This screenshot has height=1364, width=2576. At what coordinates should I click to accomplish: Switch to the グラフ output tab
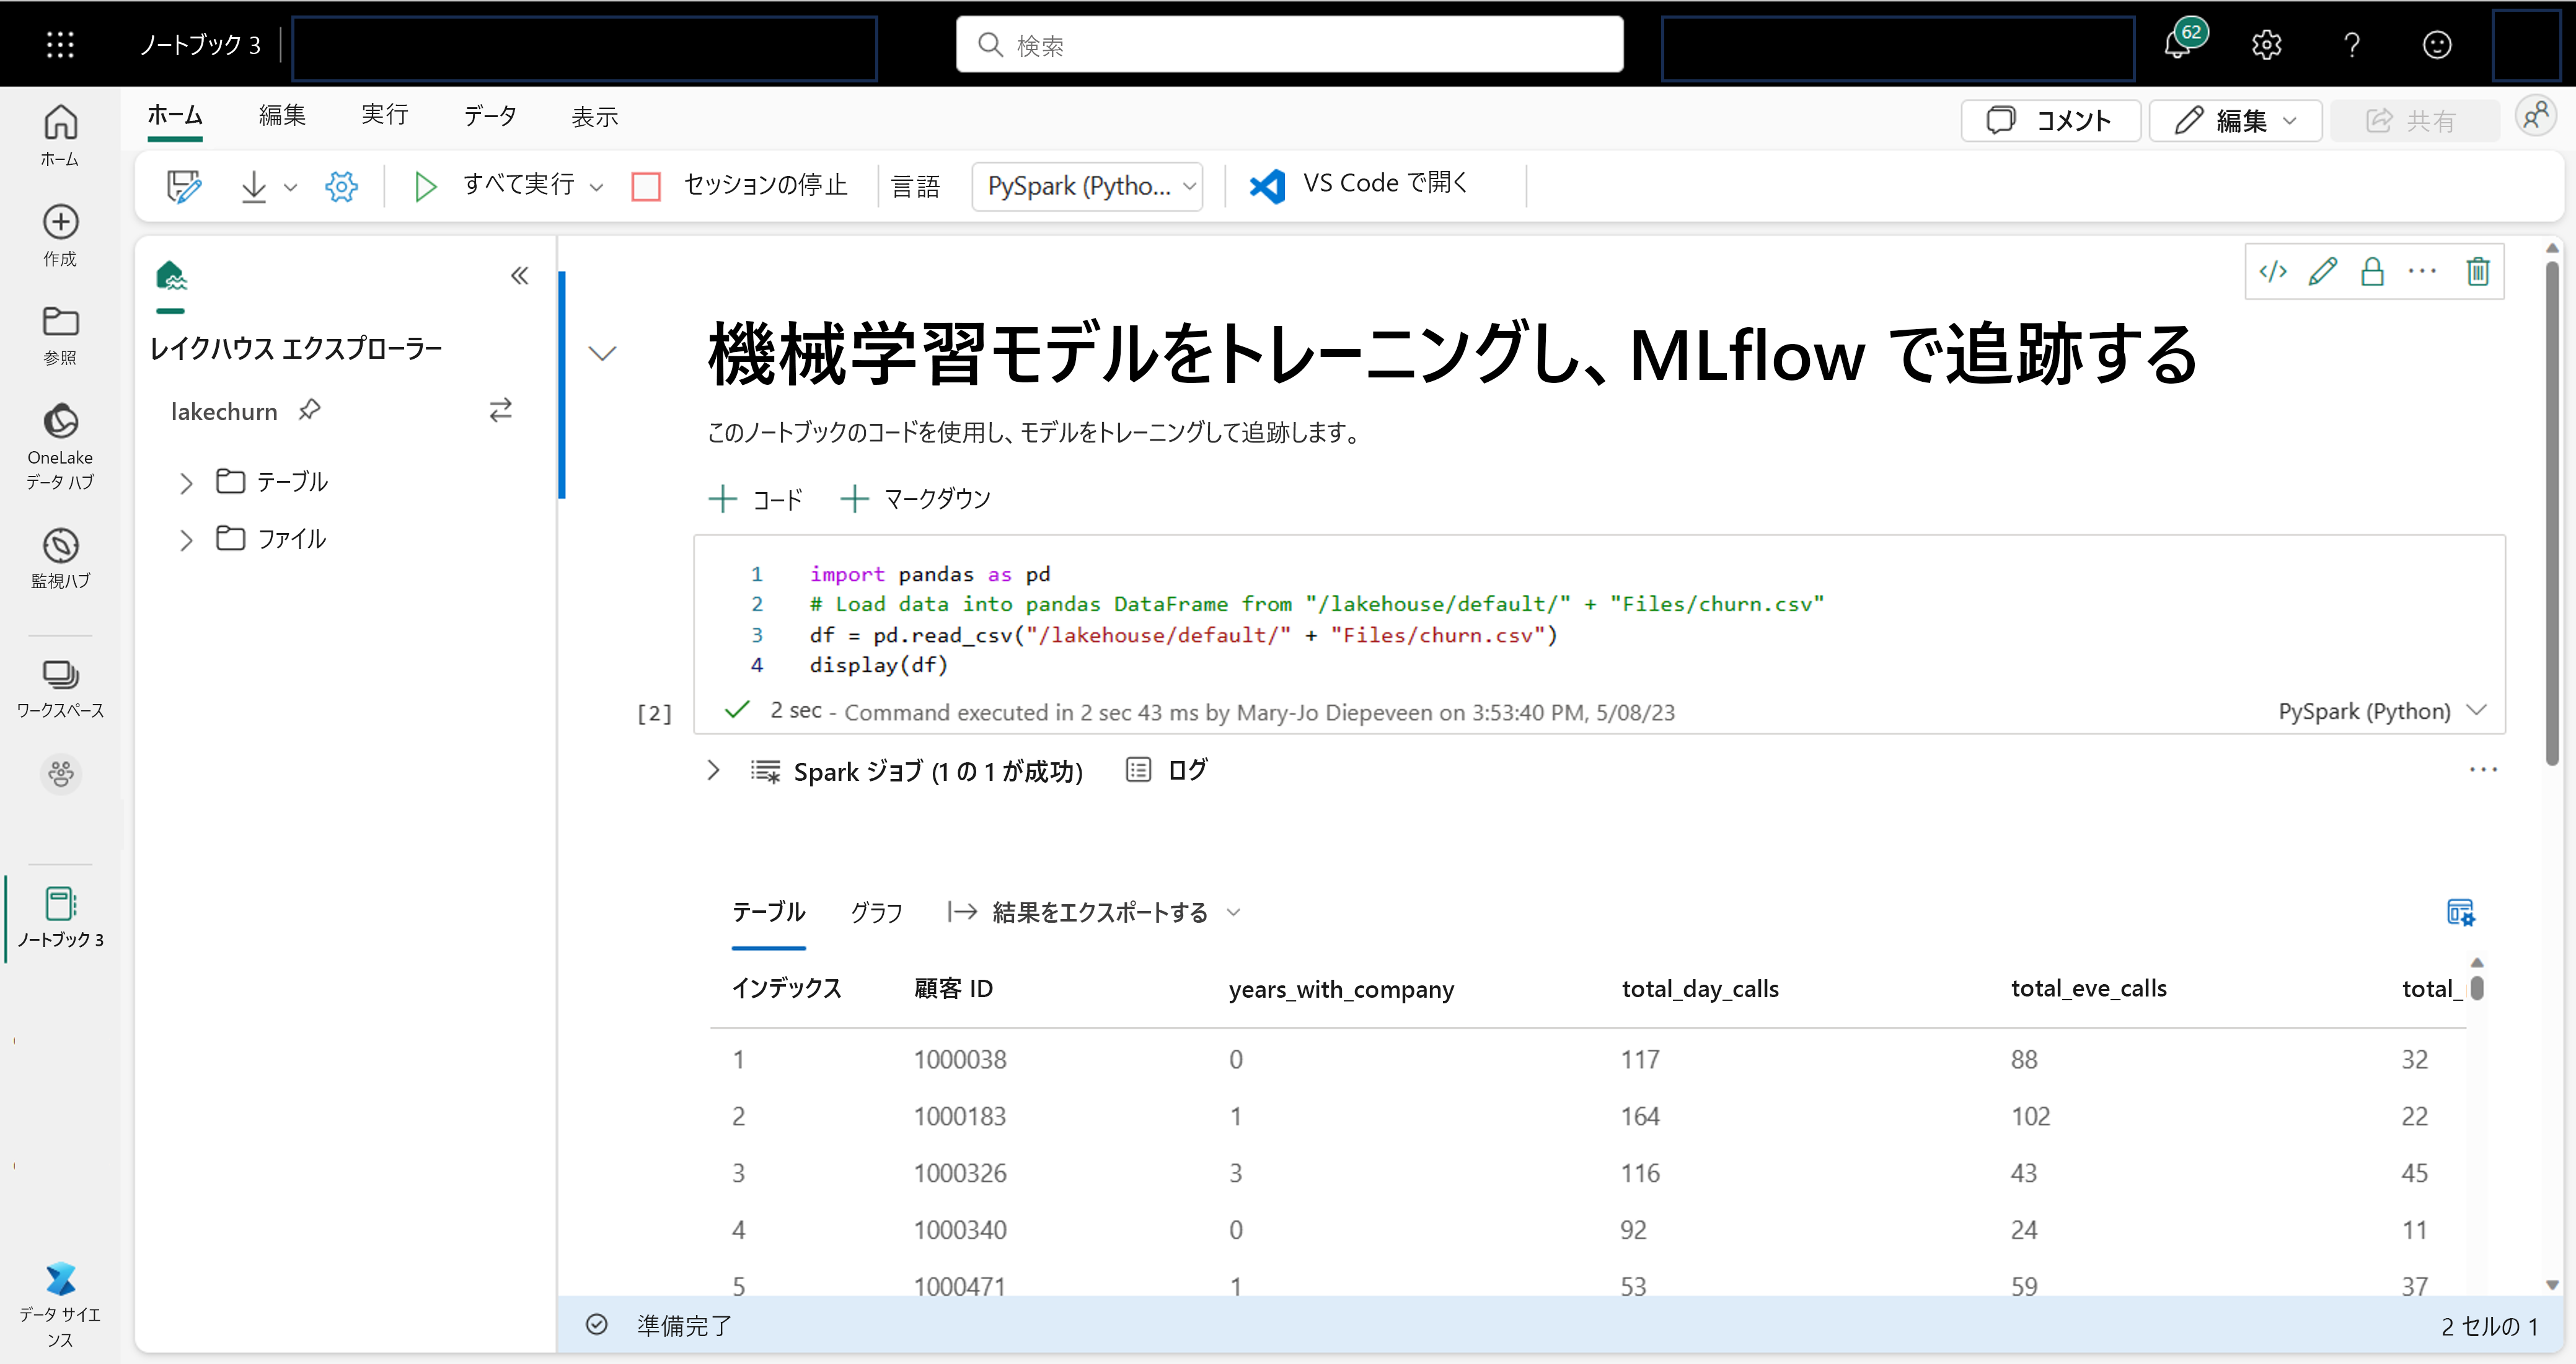876,912
